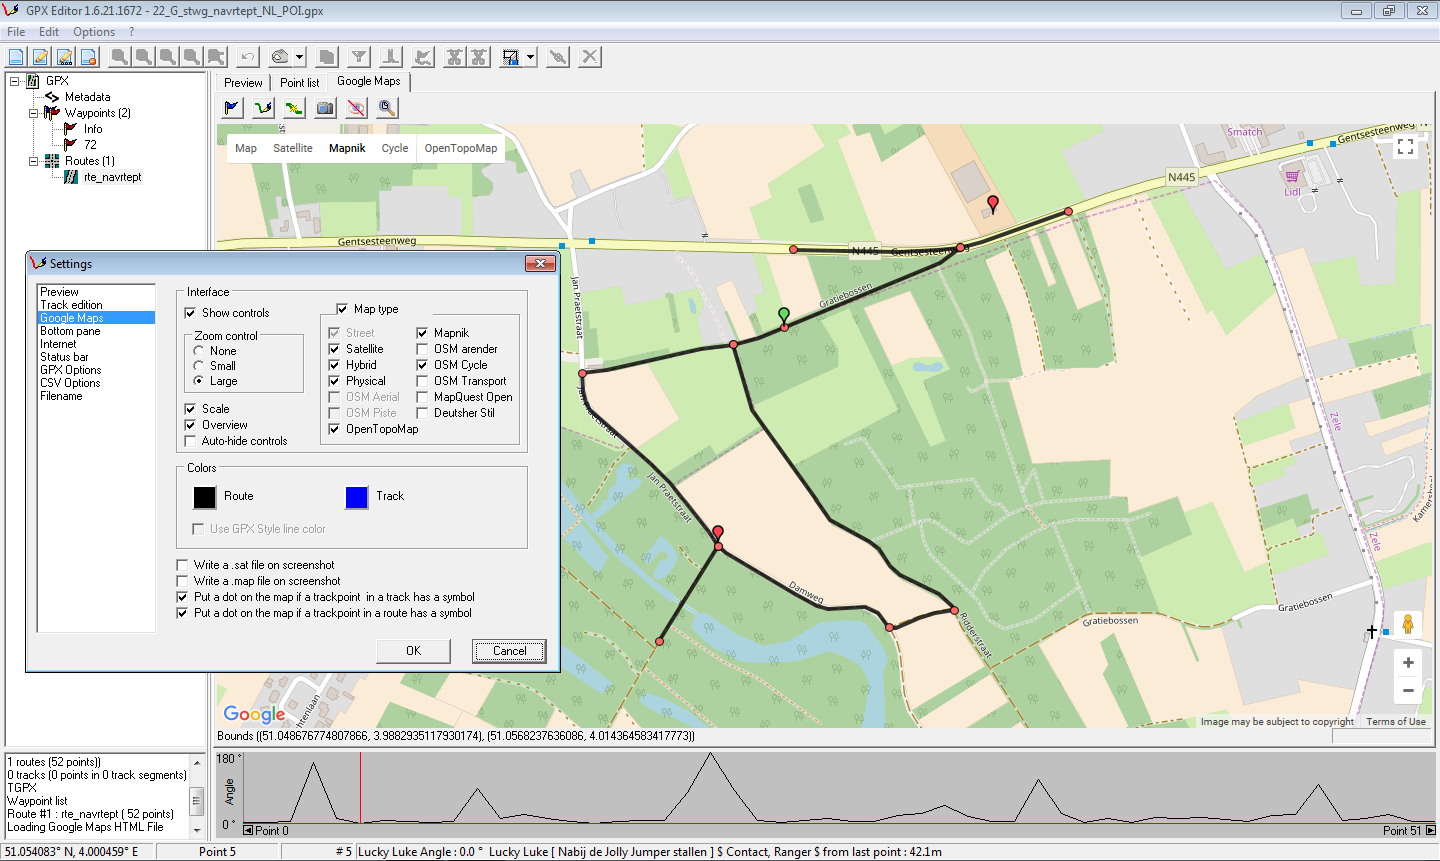The height and width of the screenshot is (861, 1440).
Task: Enable 'Write a .sat file on screenshot'
Action: (182, 565)
